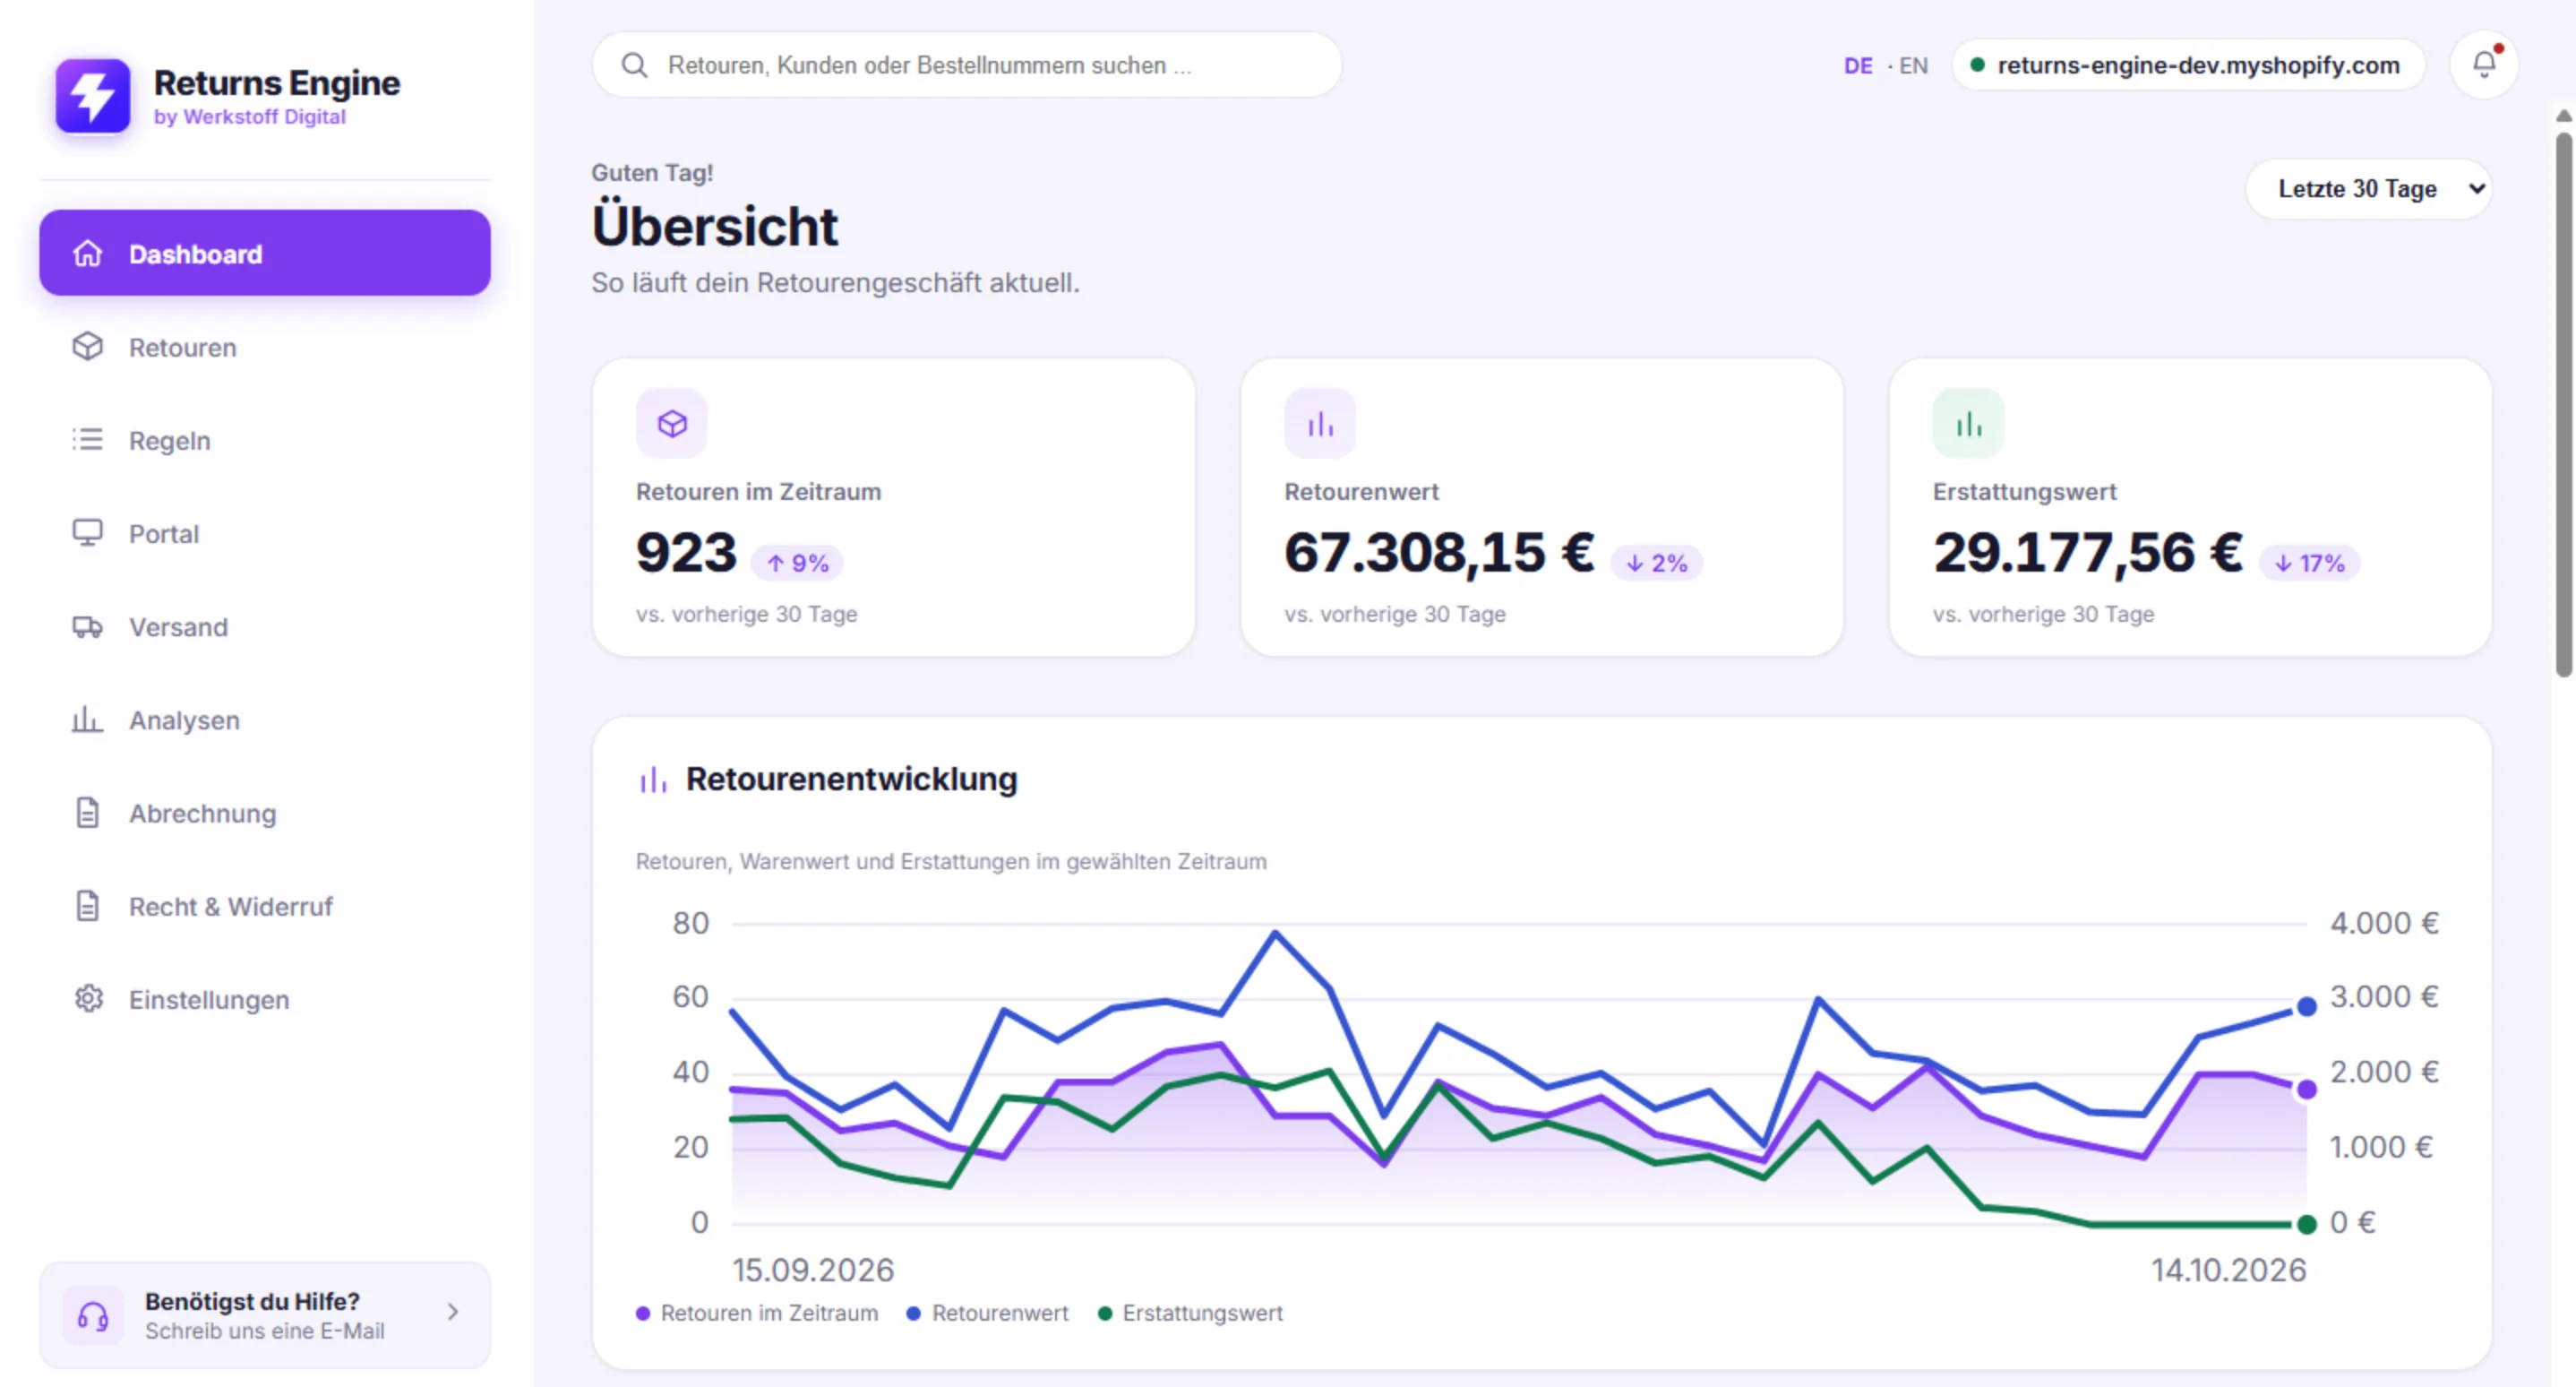
Task: Click the Dashboard home icon
Action: [x=88, y=254]
